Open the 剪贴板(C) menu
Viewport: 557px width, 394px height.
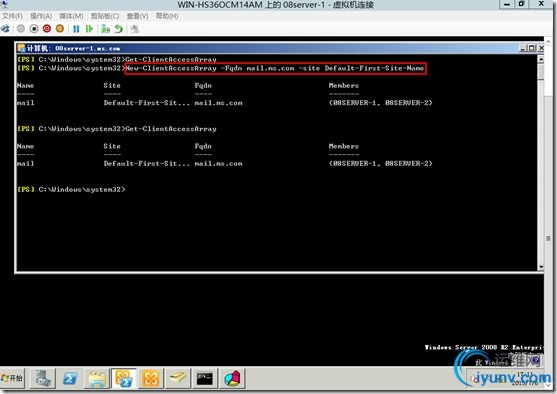105,16
